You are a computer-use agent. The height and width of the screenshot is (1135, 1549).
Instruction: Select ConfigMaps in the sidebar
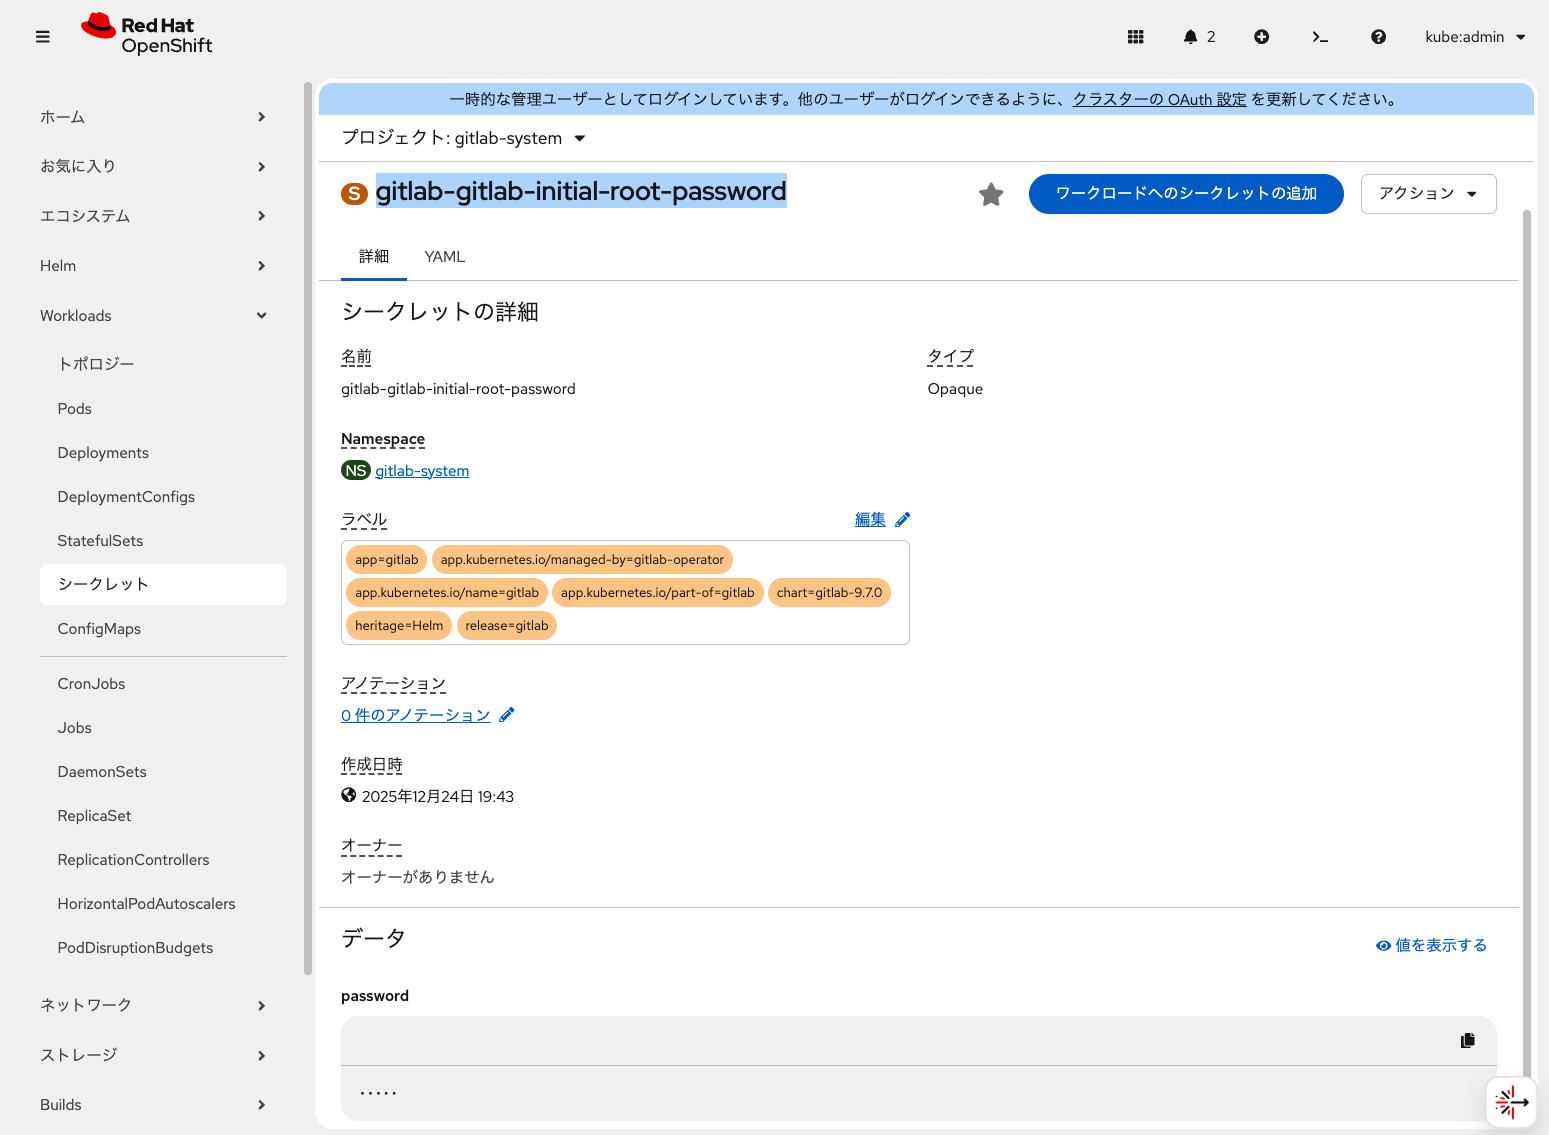coord(99,628)
